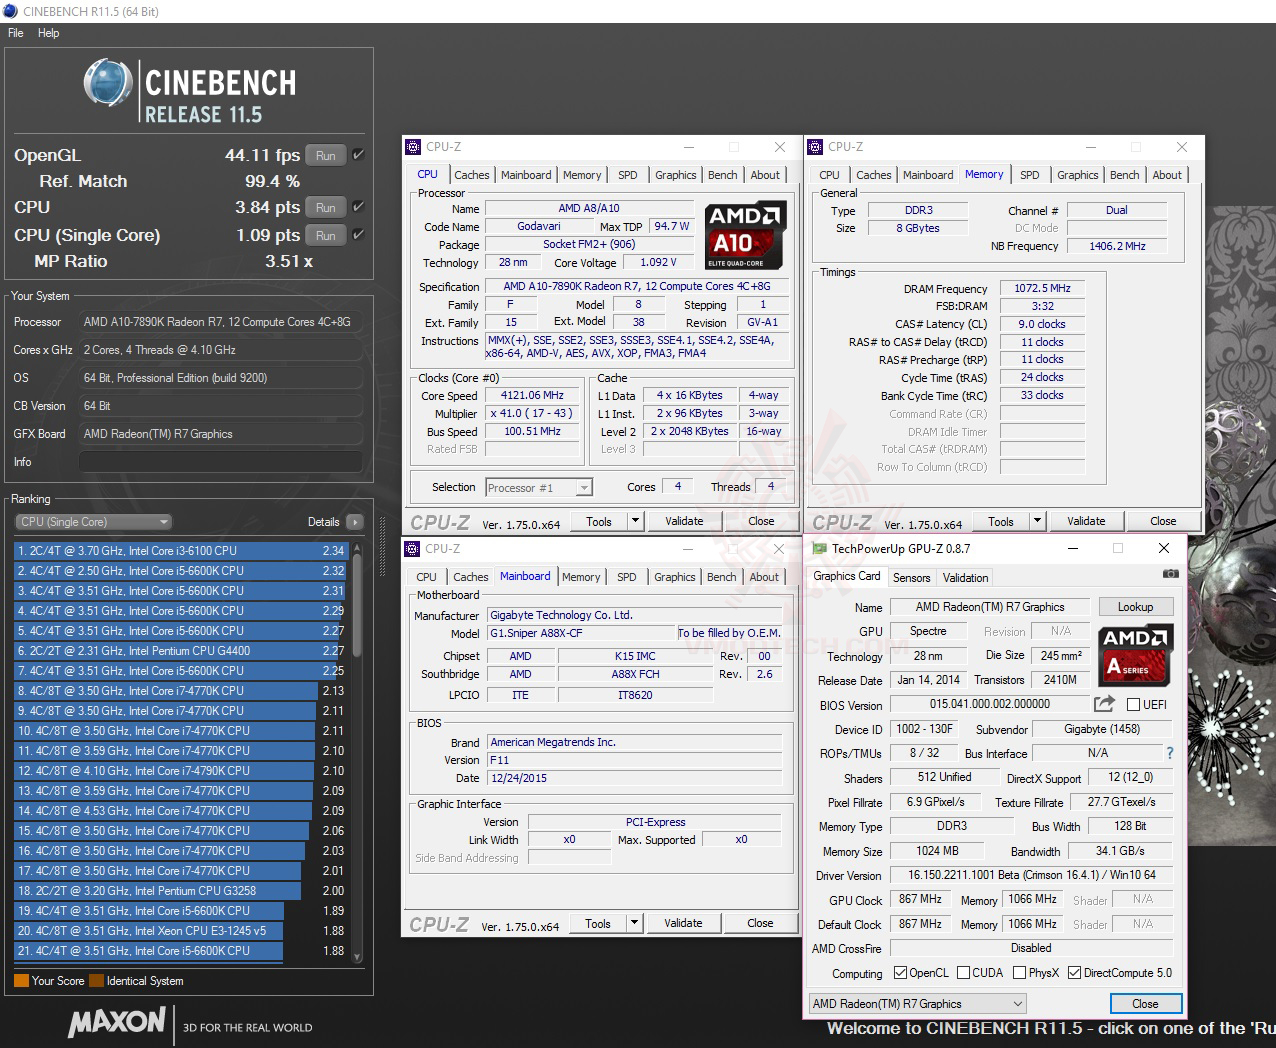Screen dimensions: 1276x1048
Task: Toggle the UEFI checkbox in GPU-Z
Action: point(1134,705)
